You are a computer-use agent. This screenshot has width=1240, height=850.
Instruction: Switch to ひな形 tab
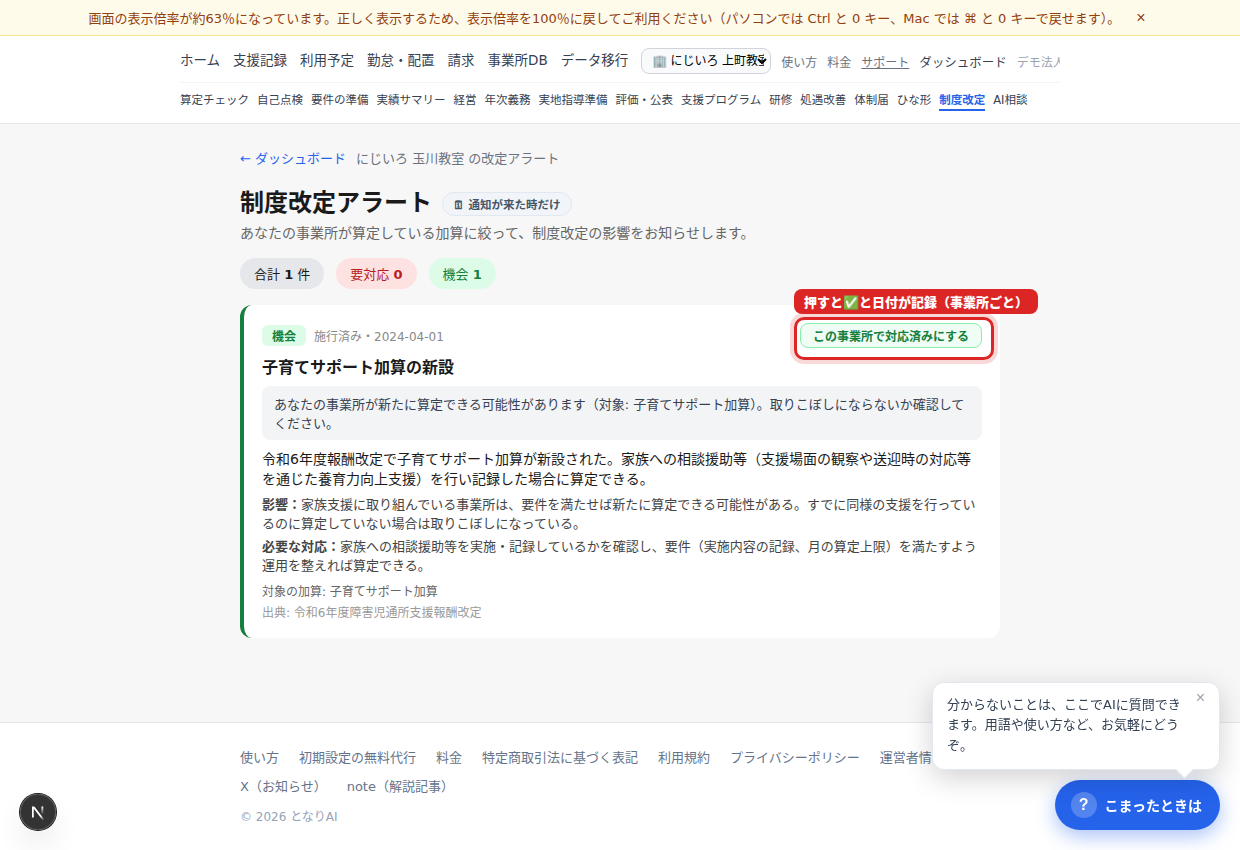pos(914,100)
